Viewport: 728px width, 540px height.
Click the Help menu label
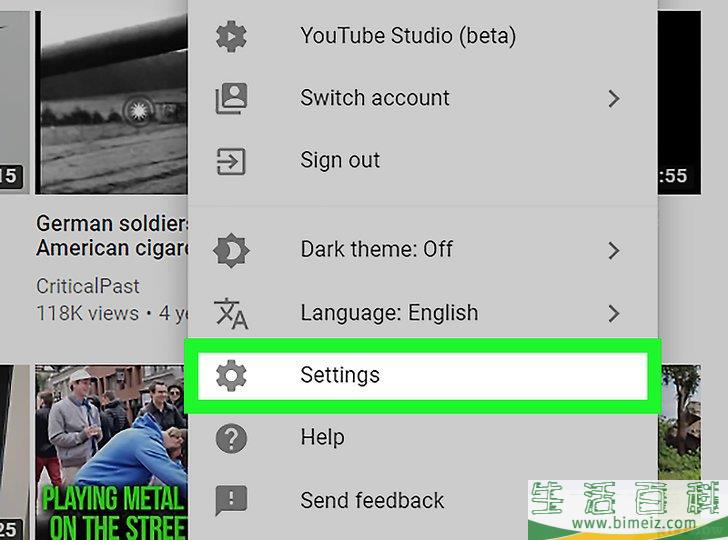323,437
